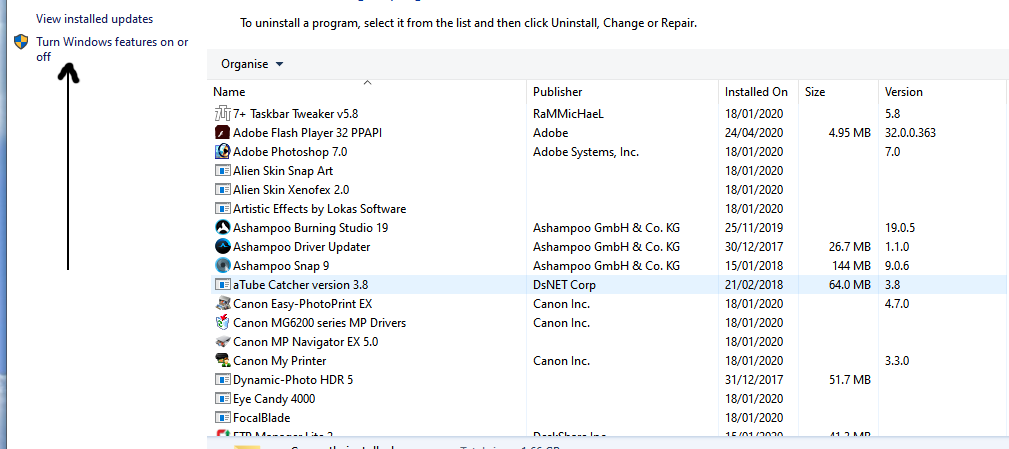Click the Version column header
Image resolution: width=1009 pixels, height=449 pixels.
904,92
